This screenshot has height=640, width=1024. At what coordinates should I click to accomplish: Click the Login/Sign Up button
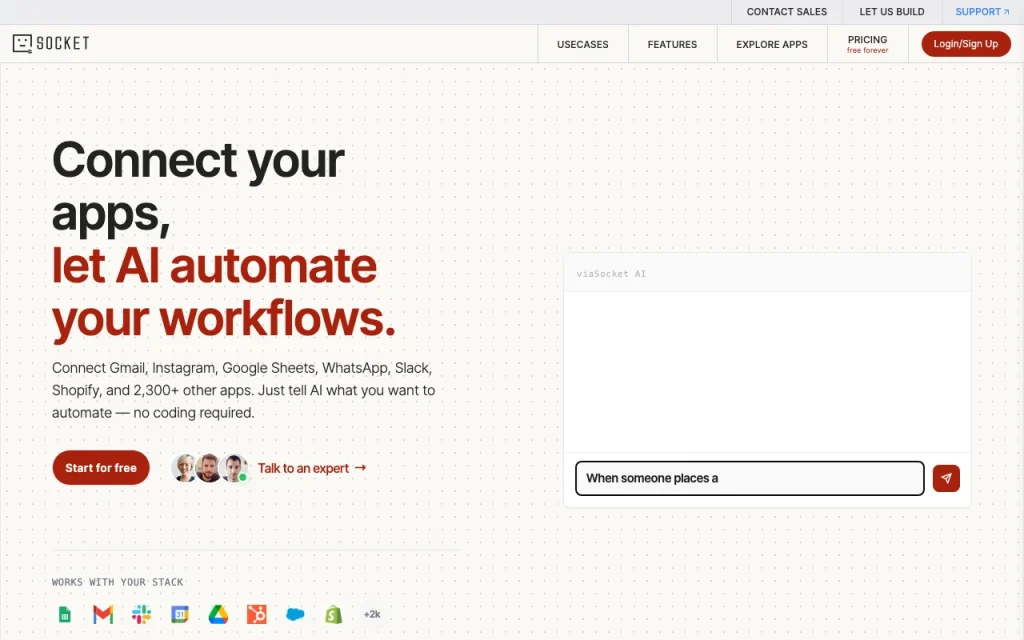(966, 44)
